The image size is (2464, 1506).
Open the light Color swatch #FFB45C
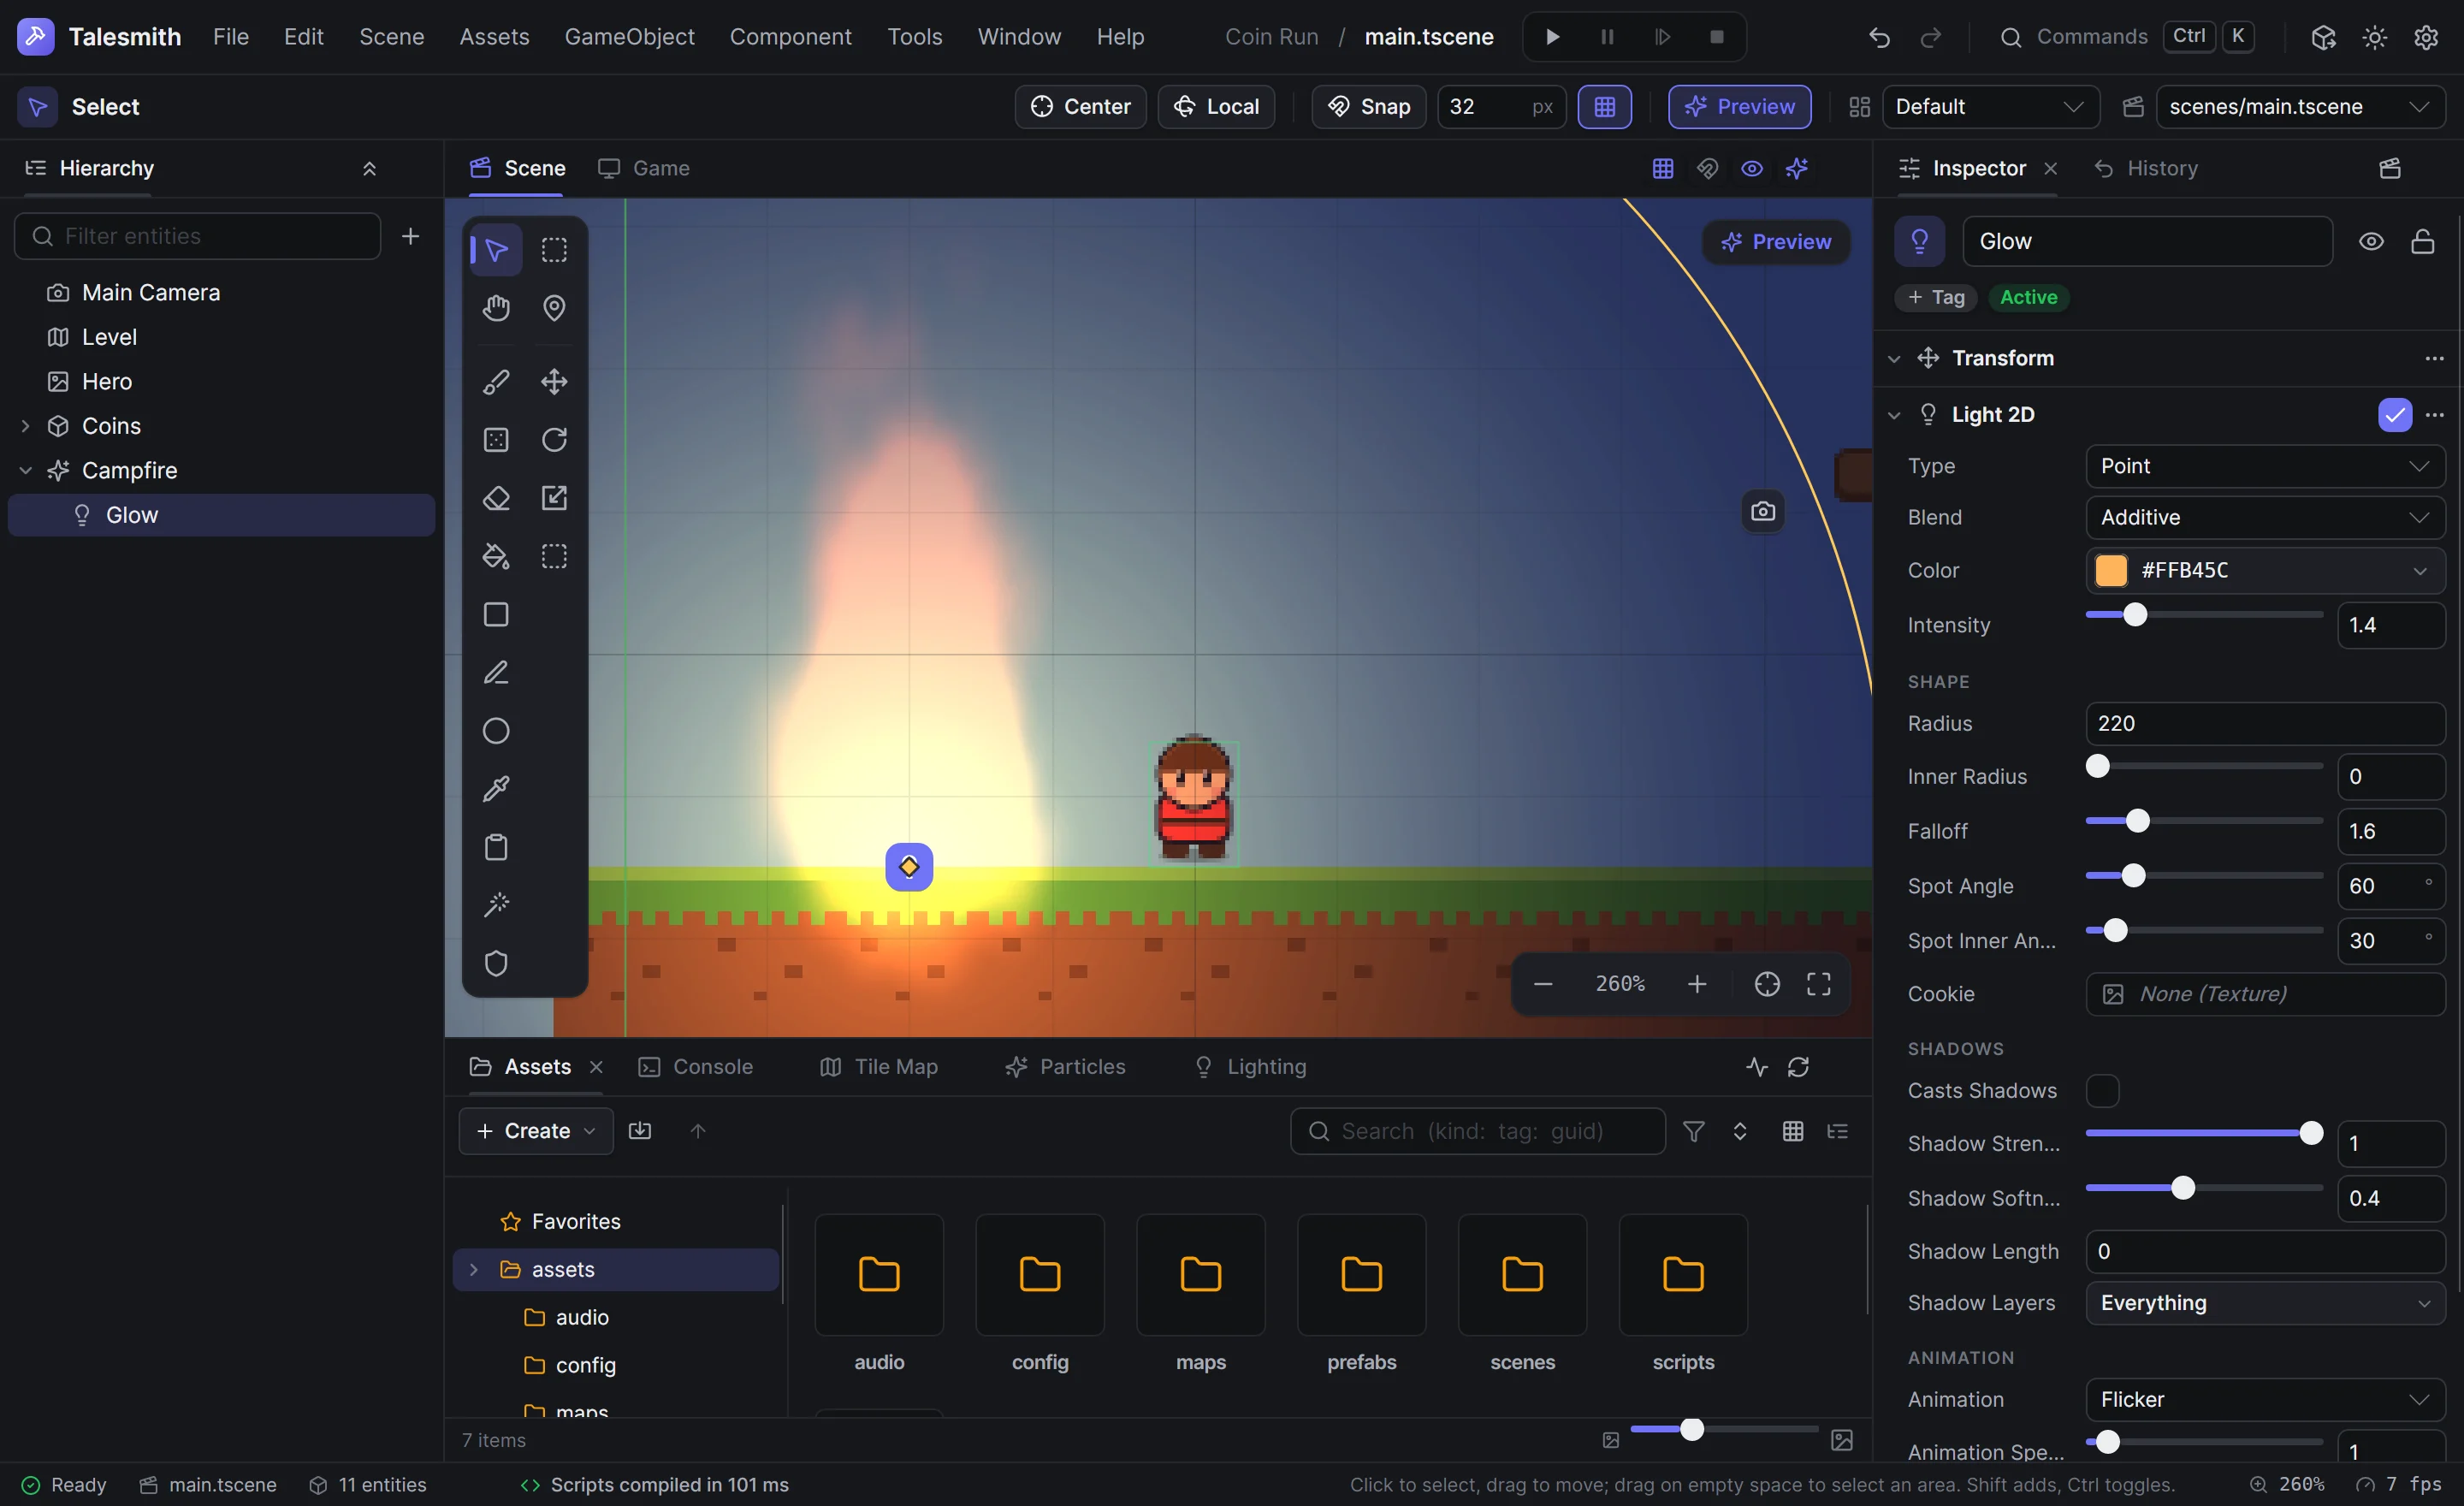tap(2110, 570)
